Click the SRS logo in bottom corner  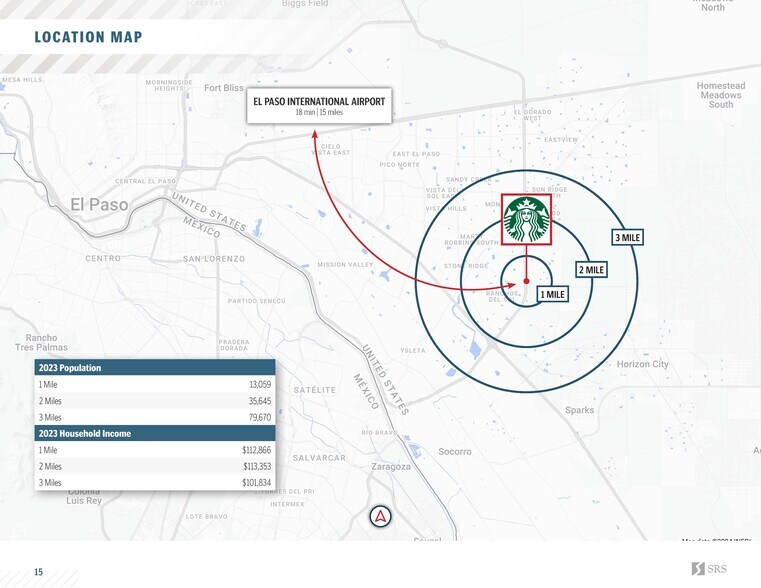(711, 569)
